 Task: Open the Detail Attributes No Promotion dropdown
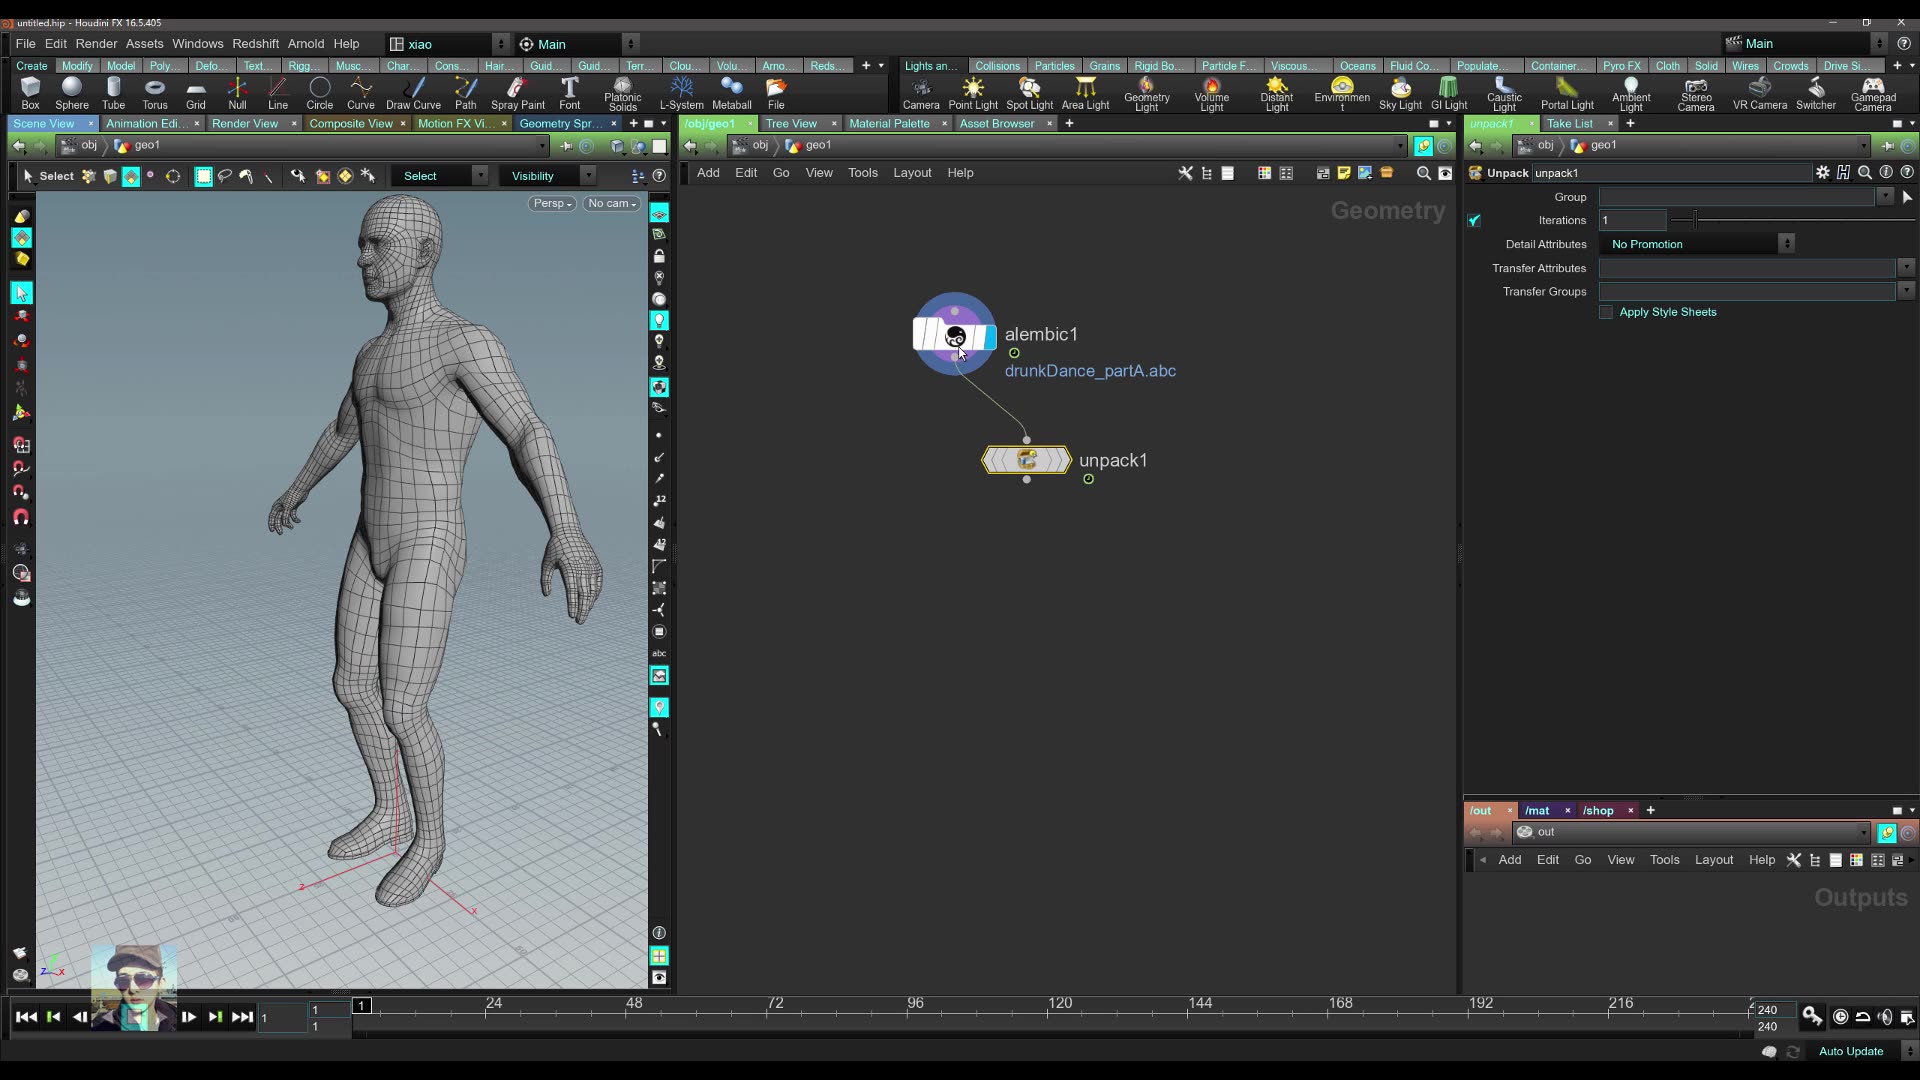[1697, 244]
